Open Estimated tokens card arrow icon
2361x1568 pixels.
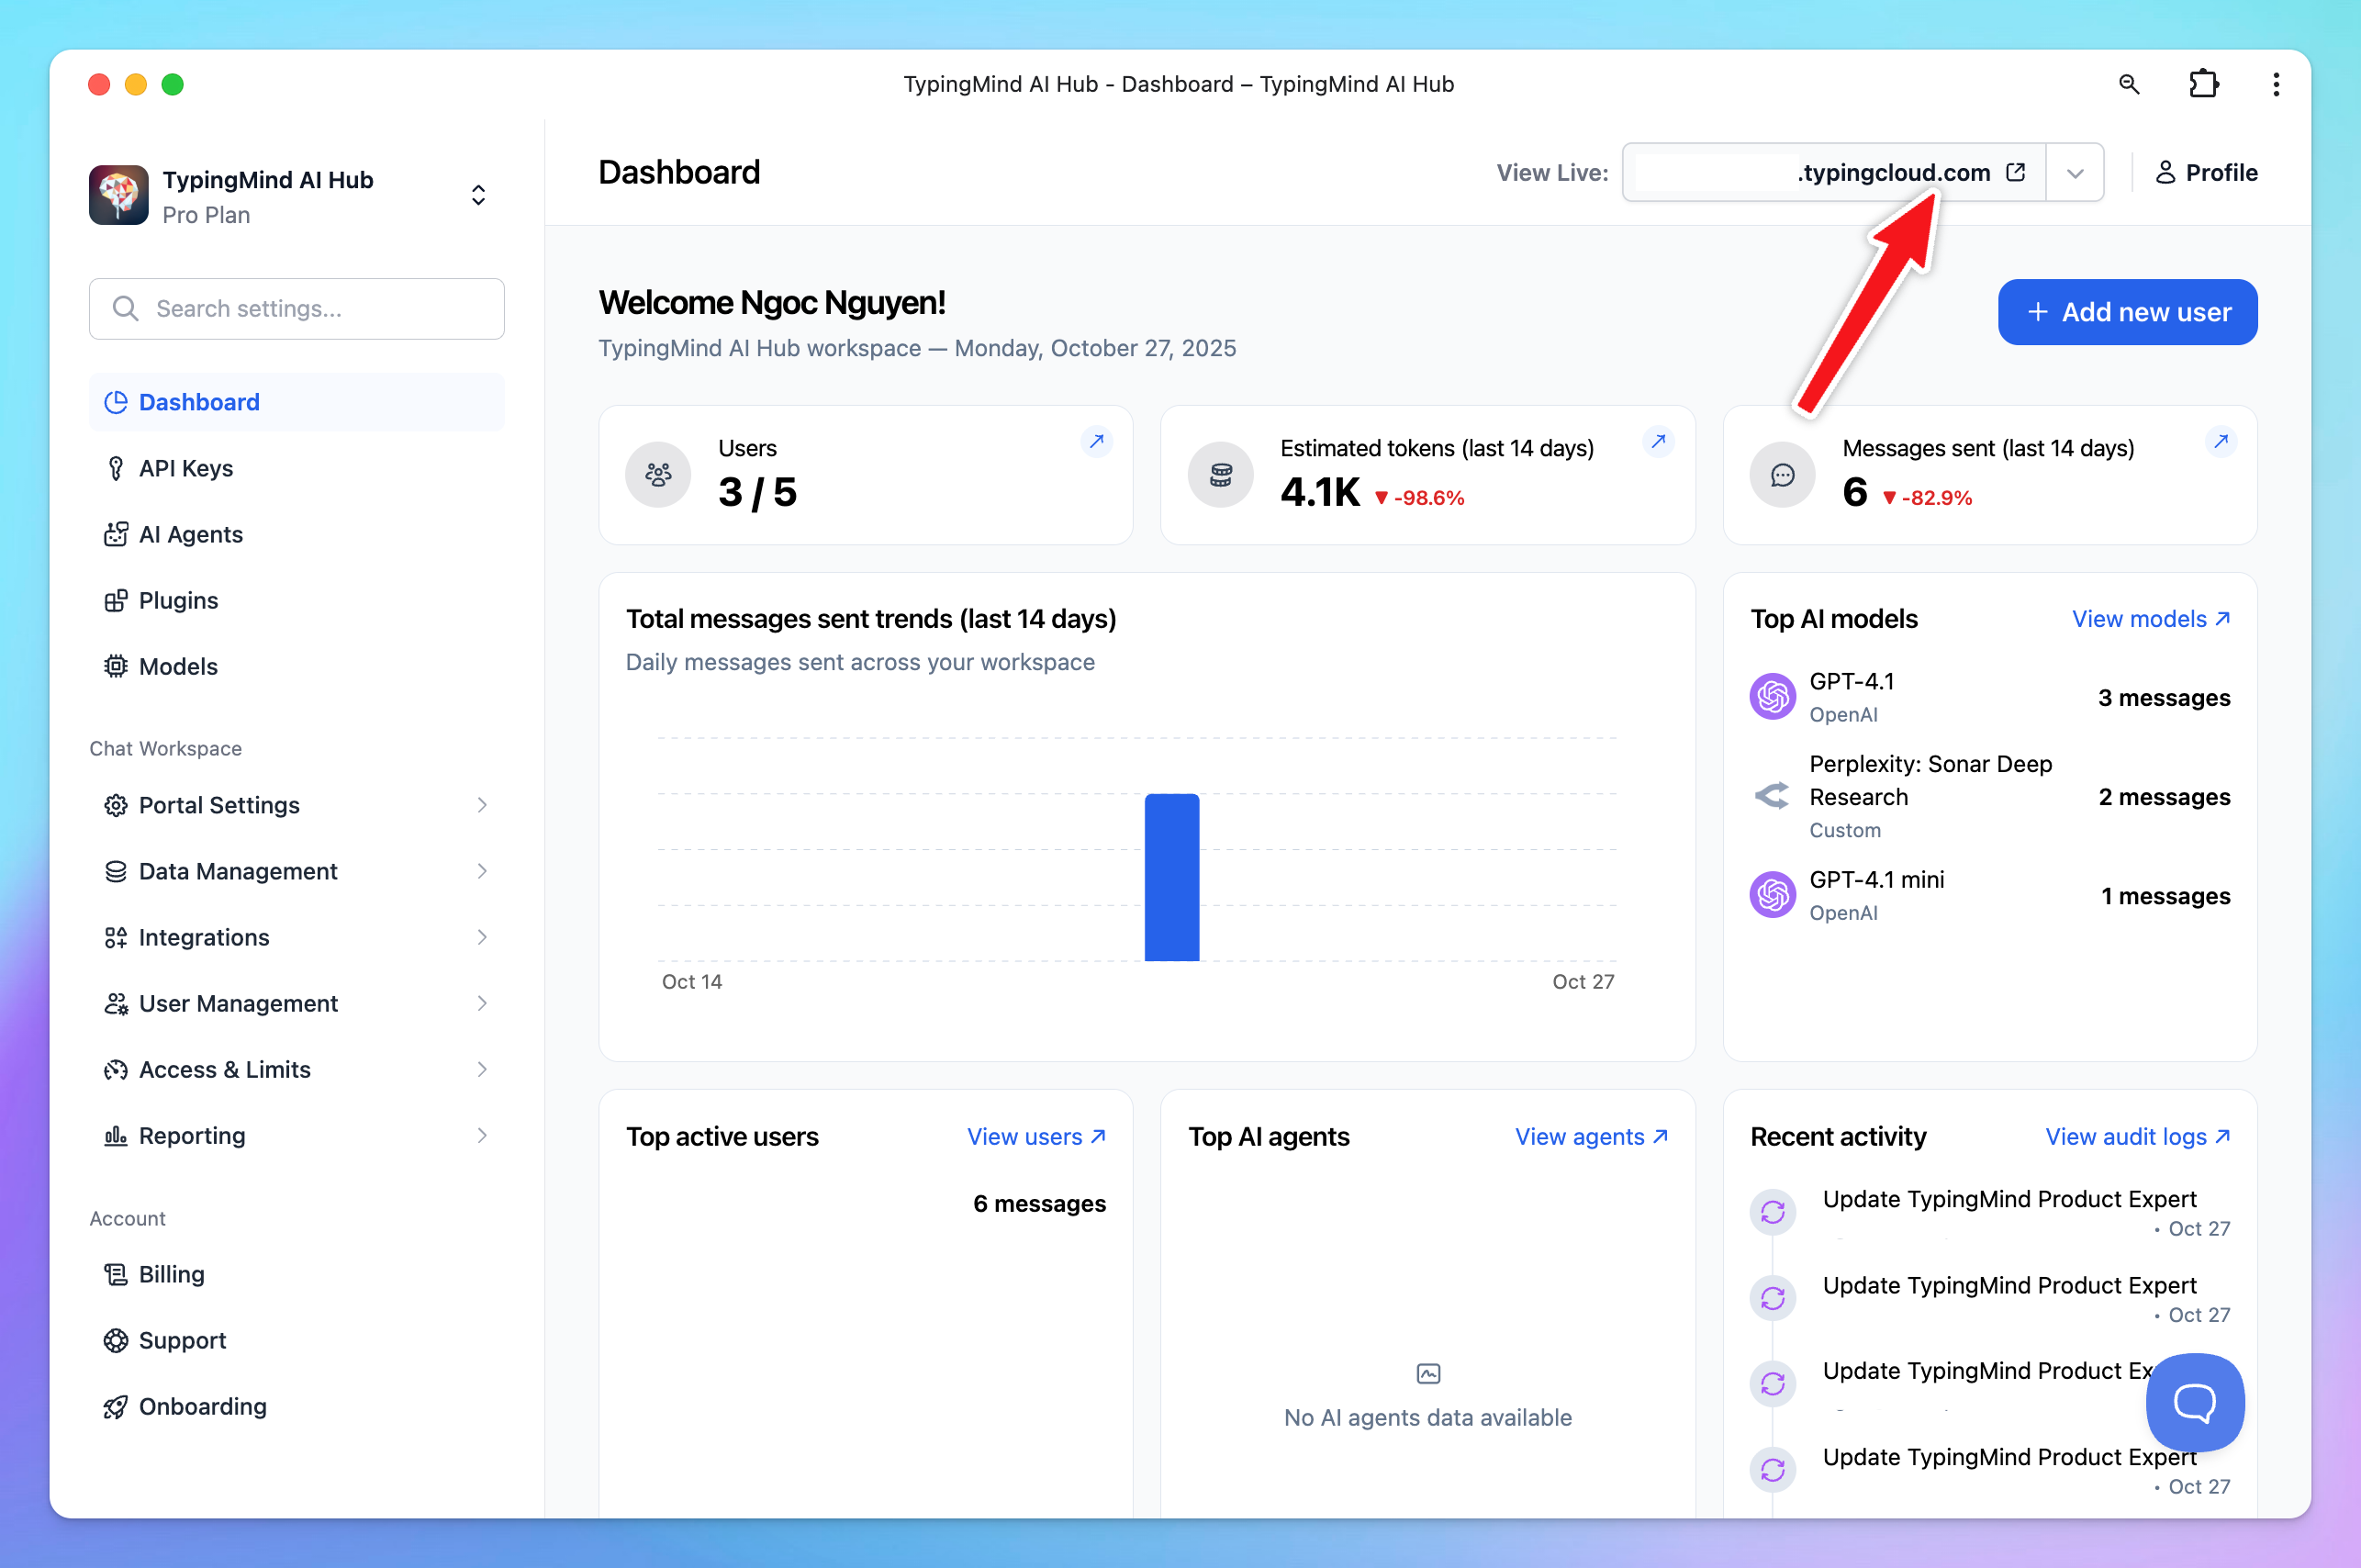coord(1659,441)
